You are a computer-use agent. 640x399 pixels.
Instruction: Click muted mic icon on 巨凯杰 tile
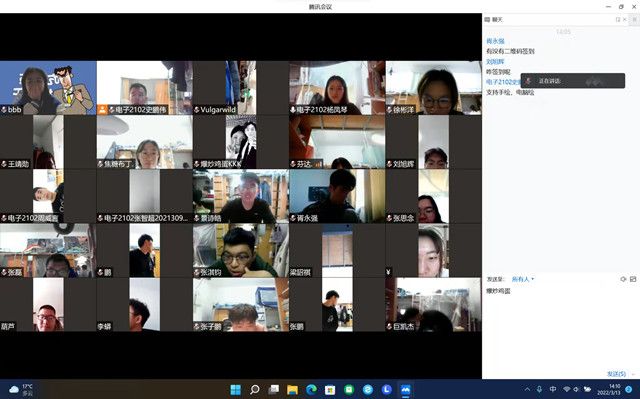pos(389,327)
